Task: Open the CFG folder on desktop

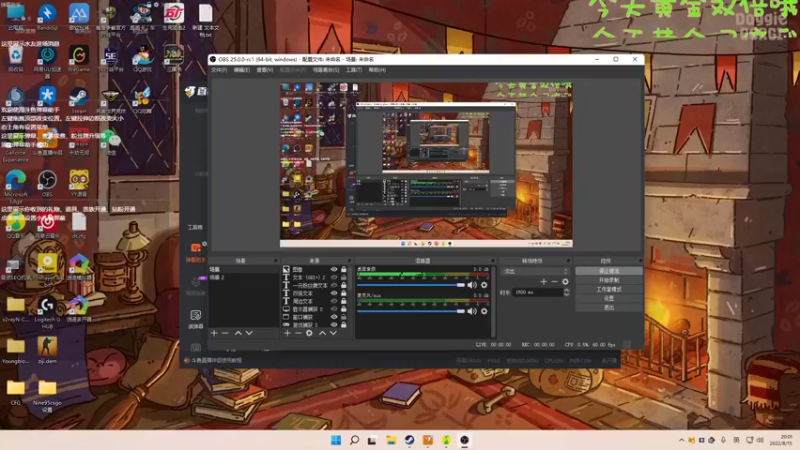Action: [16, 392]
